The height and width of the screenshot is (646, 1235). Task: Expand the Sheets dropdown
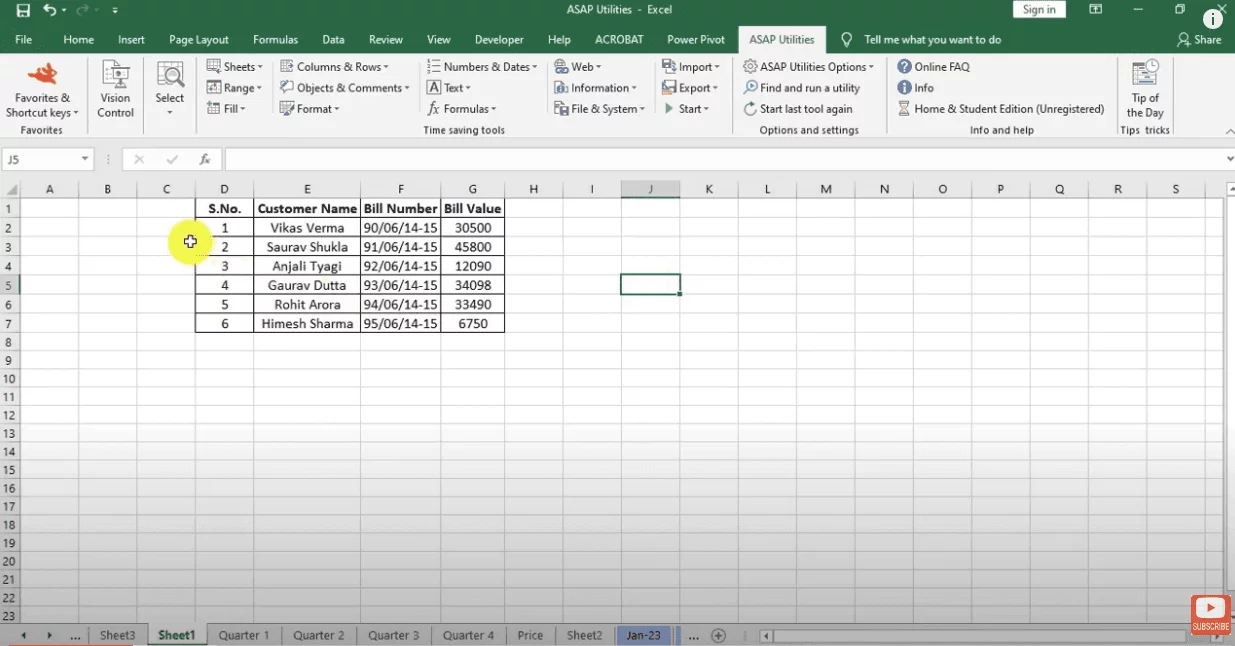click(x=235, y=67)
